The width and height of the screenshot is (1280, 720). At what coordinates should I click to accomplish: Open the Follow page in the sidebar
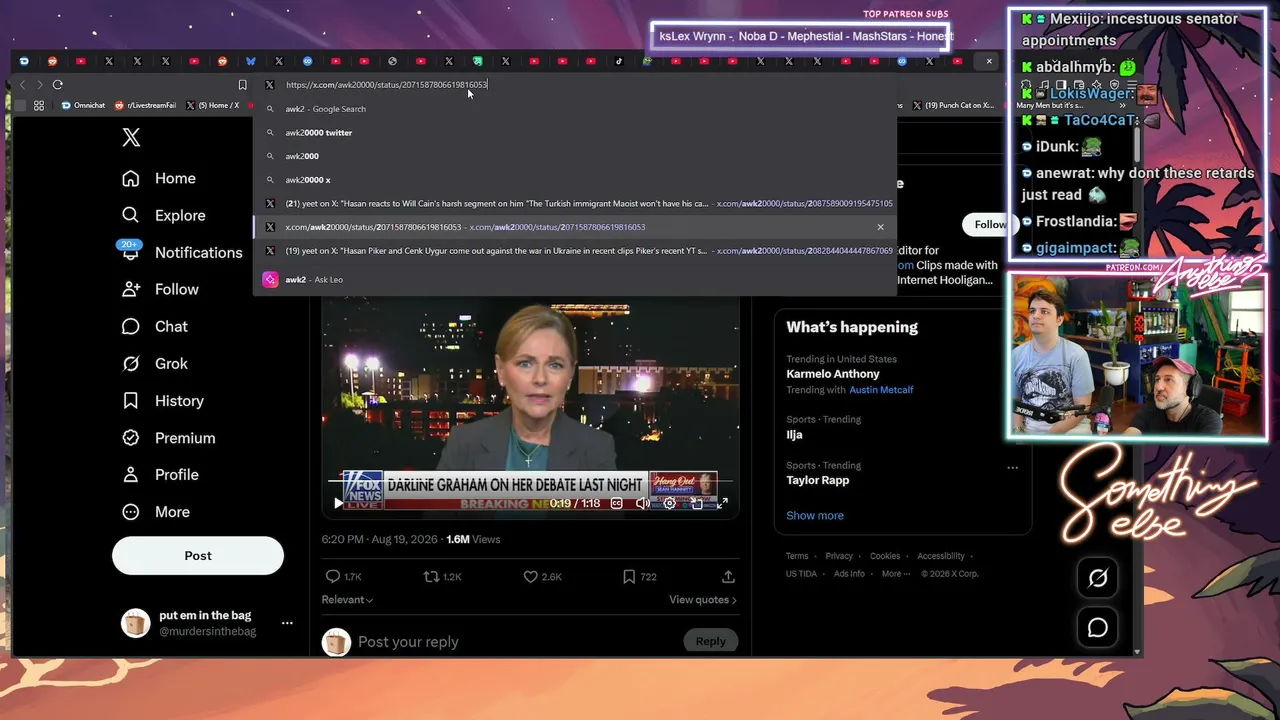click(x=160, y=289)
